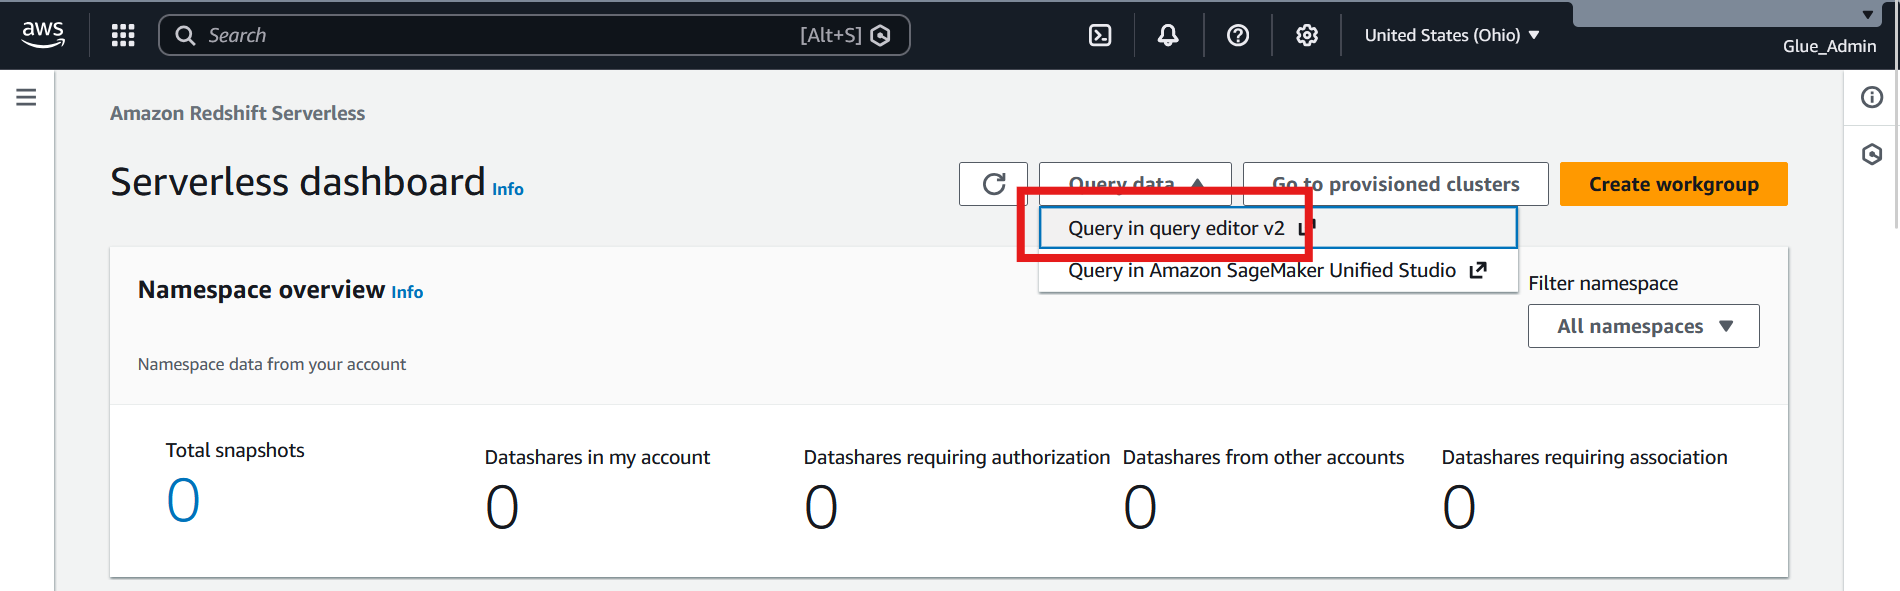Collapse the Query data dropdown
The width and height of the screenshot is (1900, 591).
(1135, 184)
